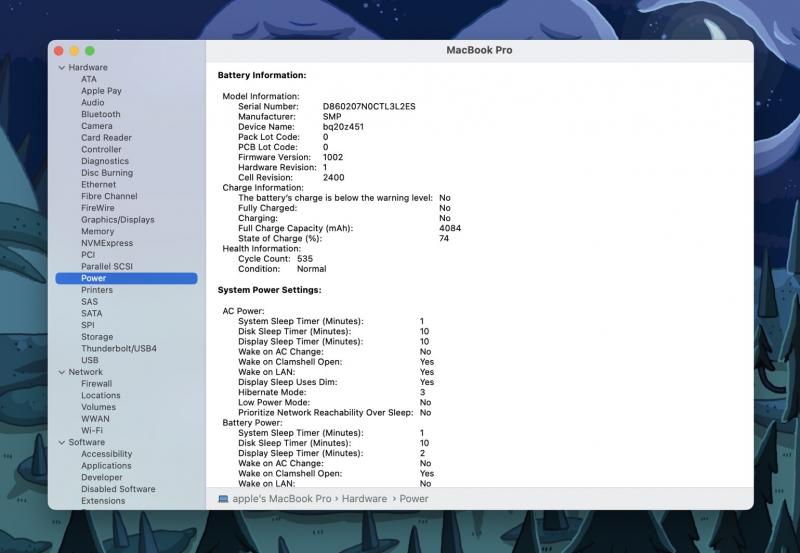Collapse the Hardware section chevron
The height and width of the screenshot is (553, 800).
tap(62, 67)
